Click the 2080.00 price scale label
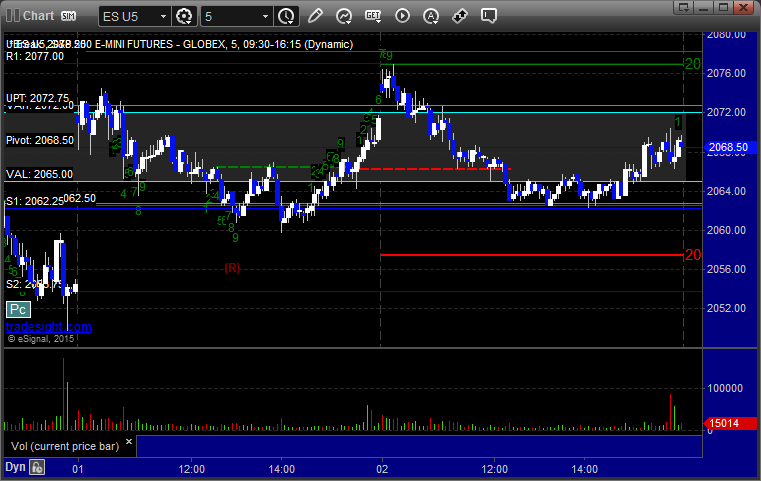The image size is (761, 481). [x=726, y=35]
